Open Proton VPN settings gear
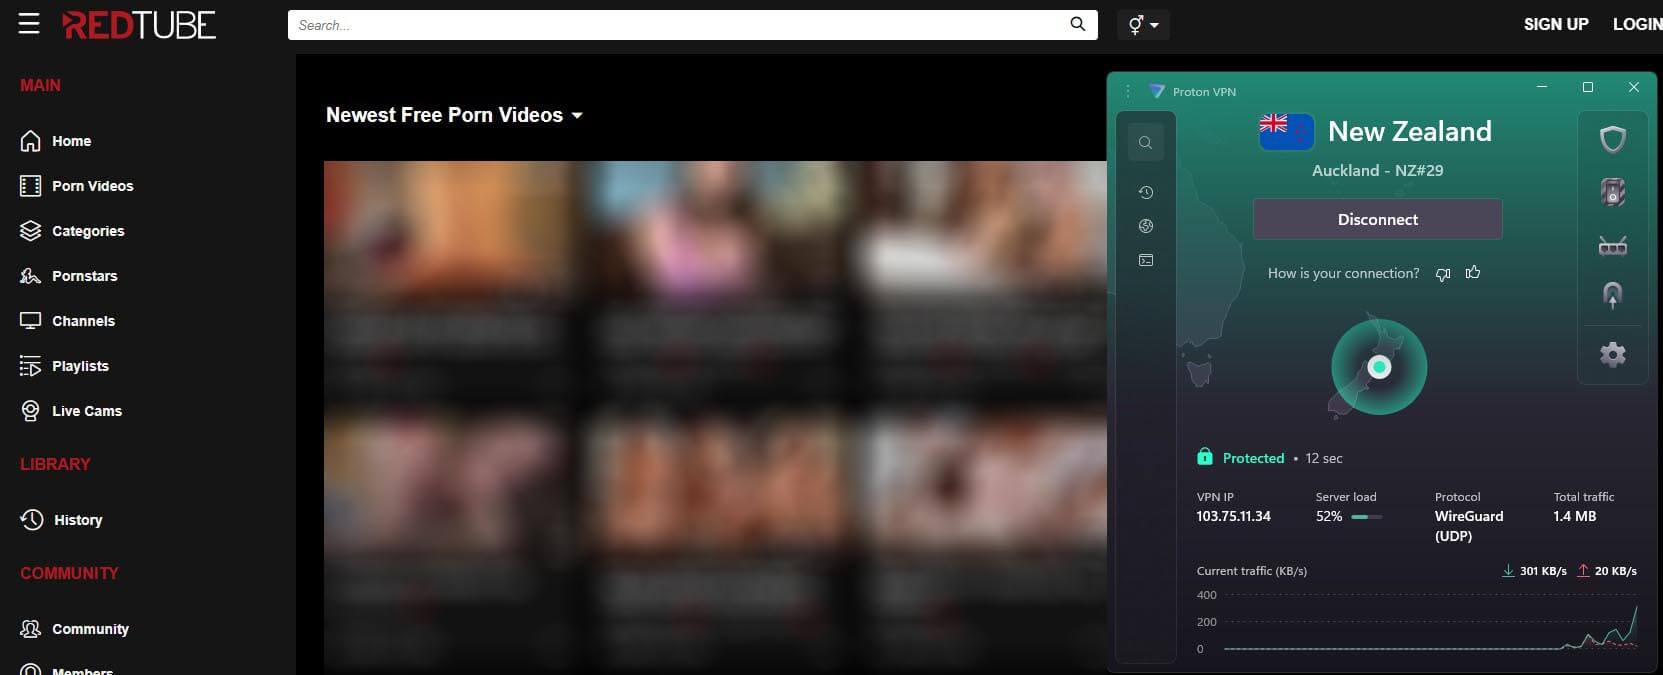The height and width of the screenshot is (675, 1663). [x=1612, y=354]
